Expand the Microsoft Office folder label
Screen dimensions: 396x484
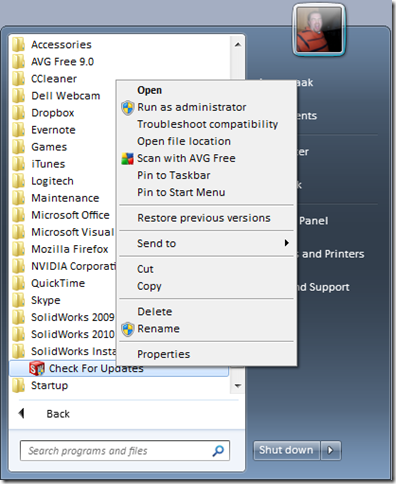70,215
